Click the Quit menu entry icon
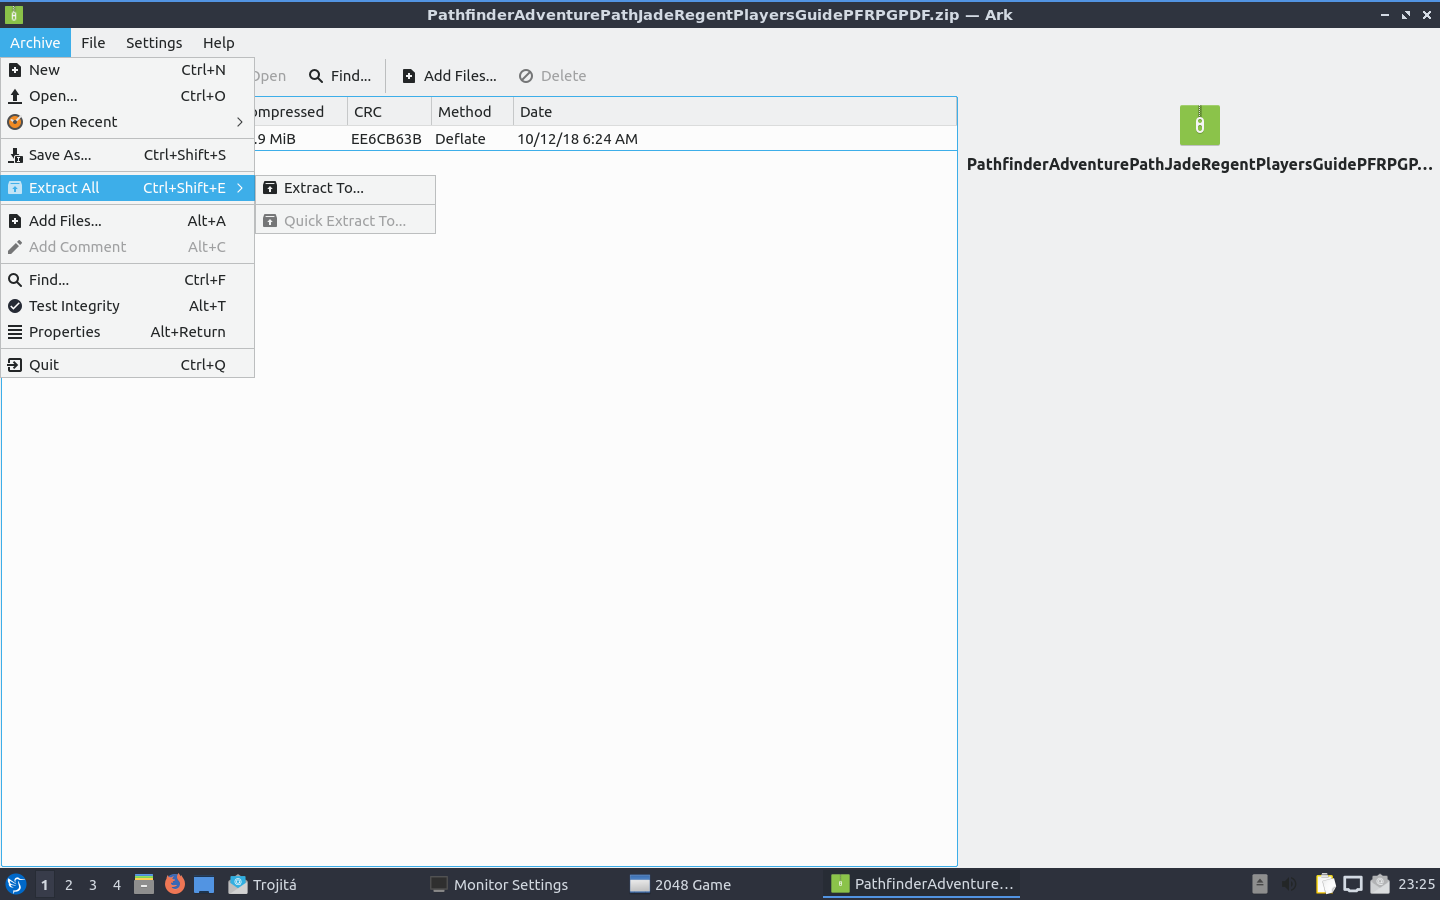 point(15,365)
